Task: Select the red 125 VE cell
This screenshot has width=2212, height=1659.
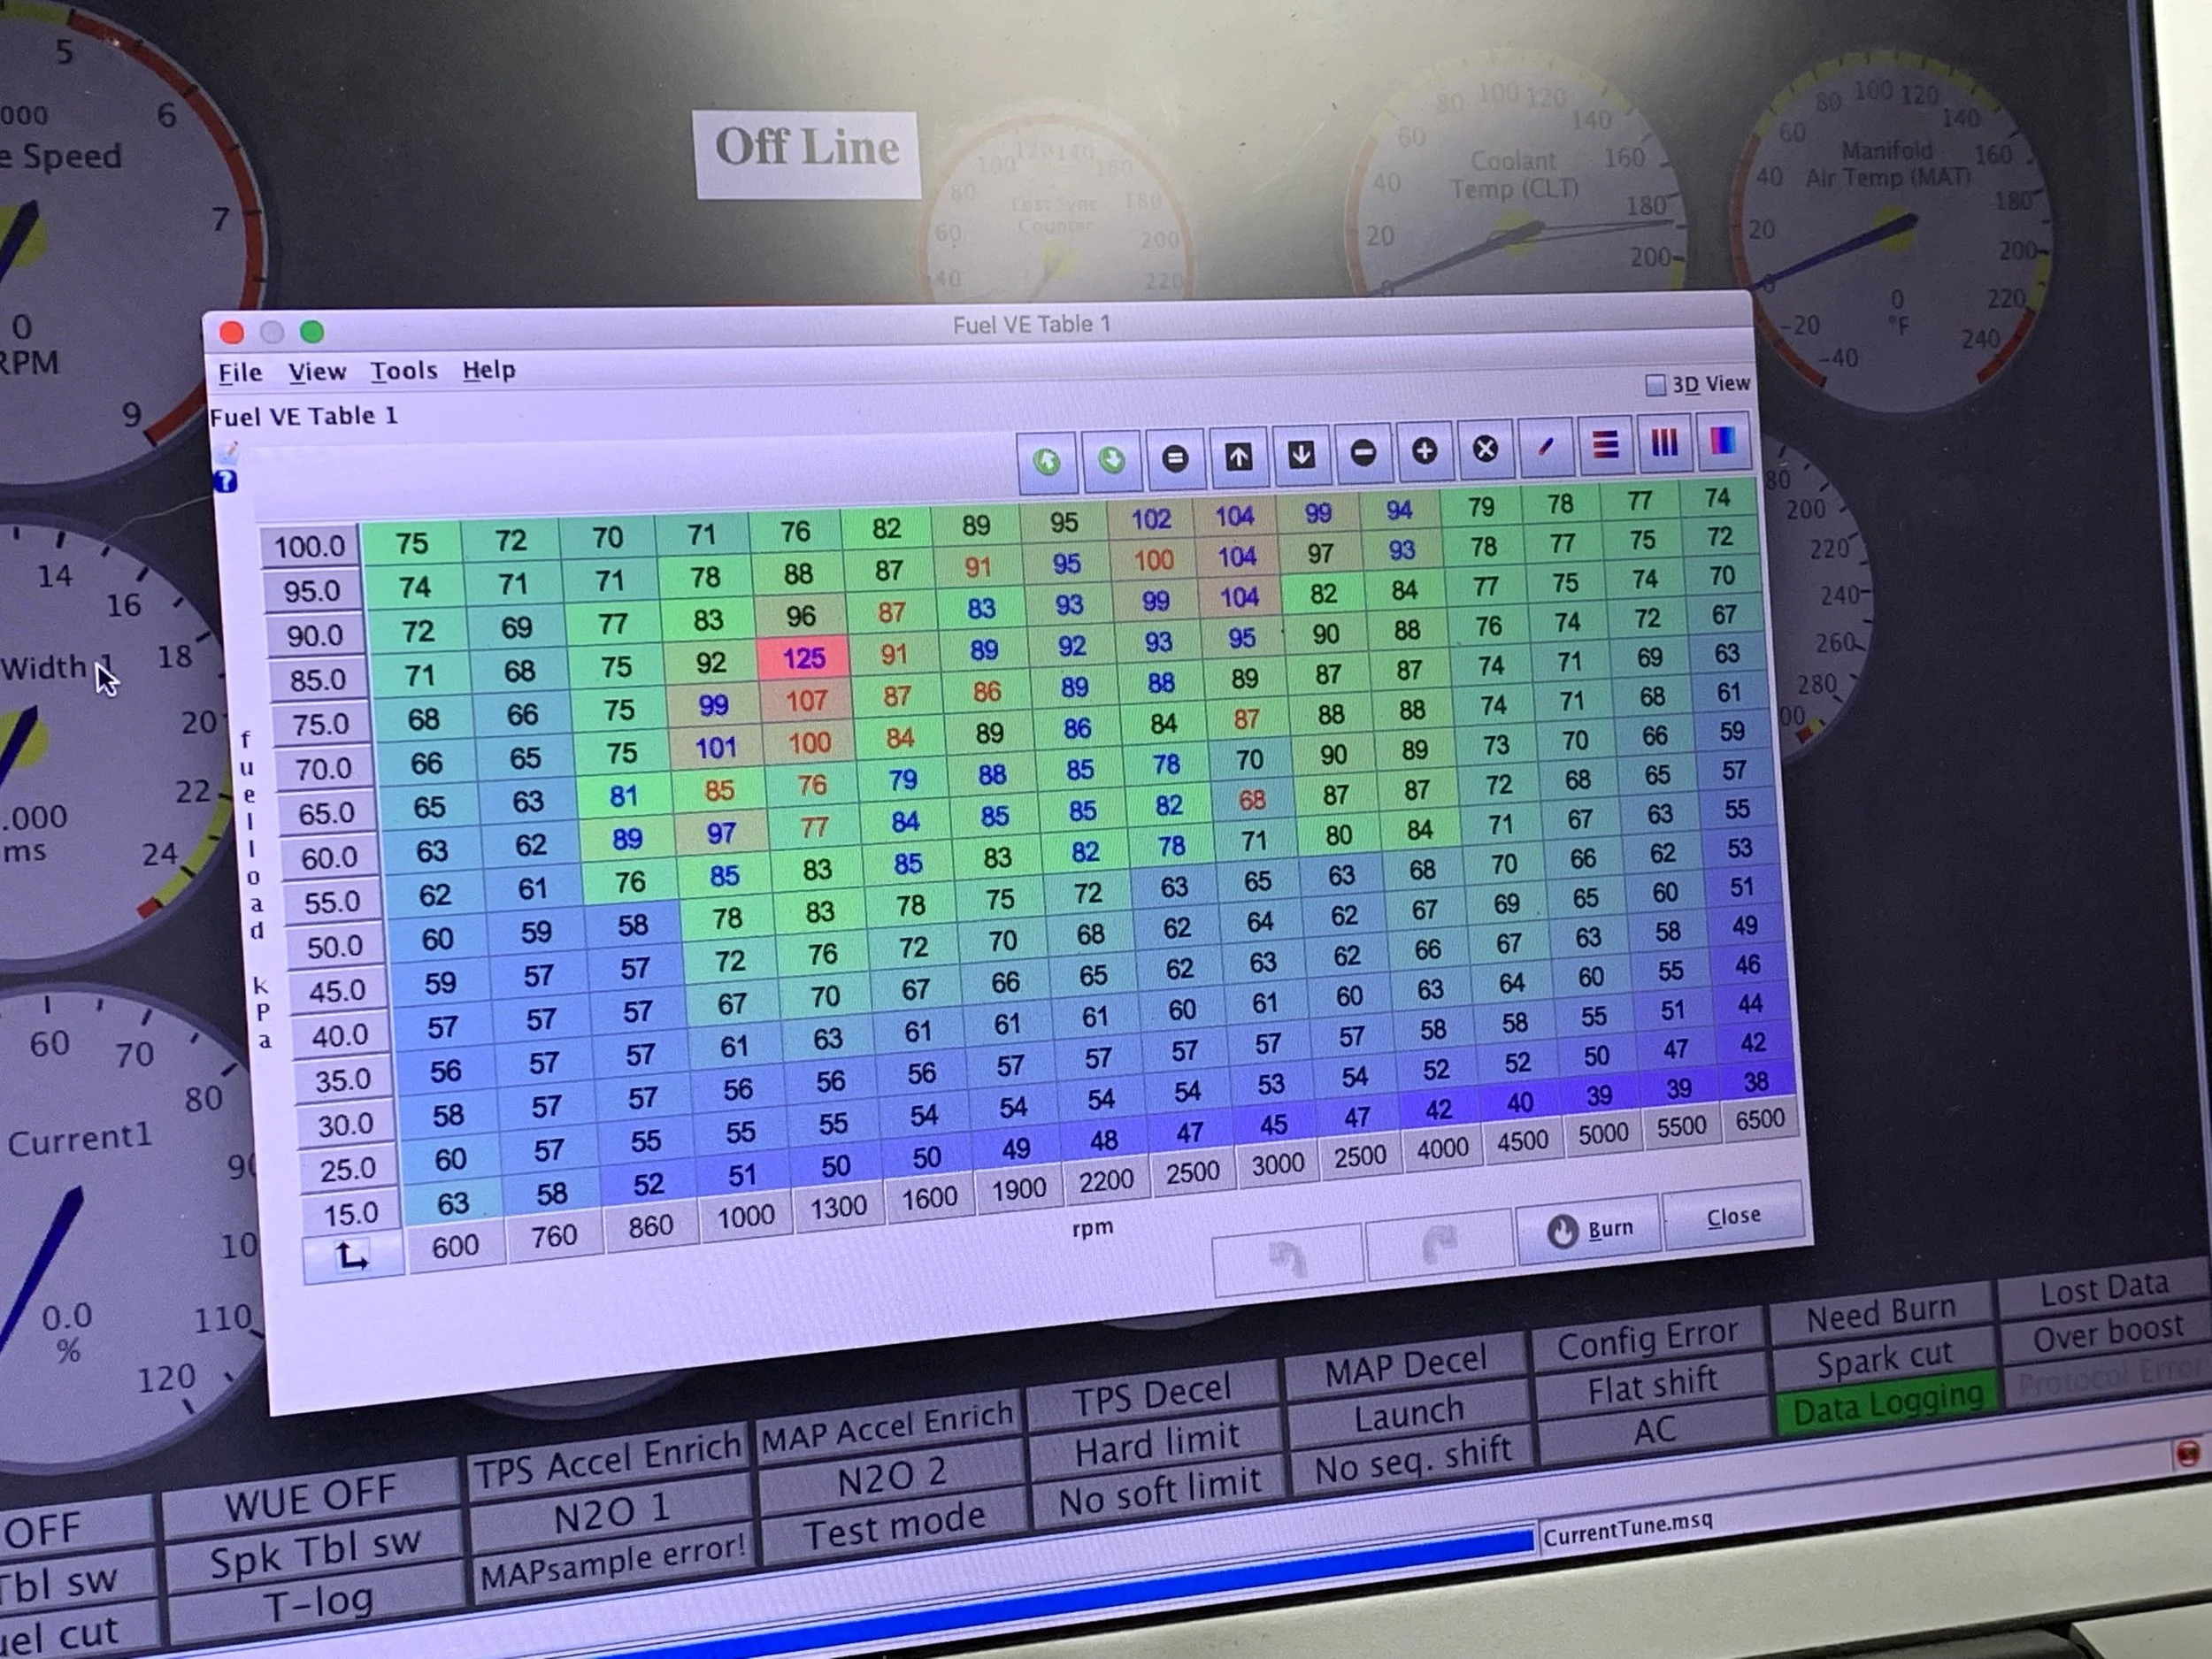Action: 803,658
